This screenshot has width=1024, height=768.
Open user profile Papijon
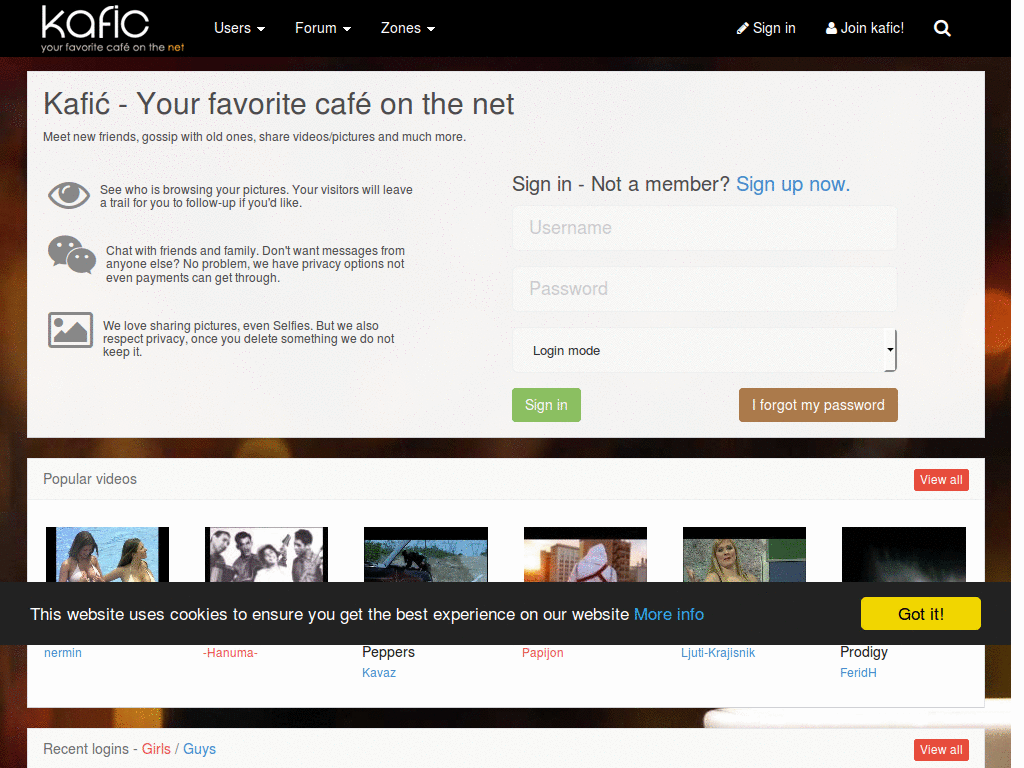(x=542, y=652)
